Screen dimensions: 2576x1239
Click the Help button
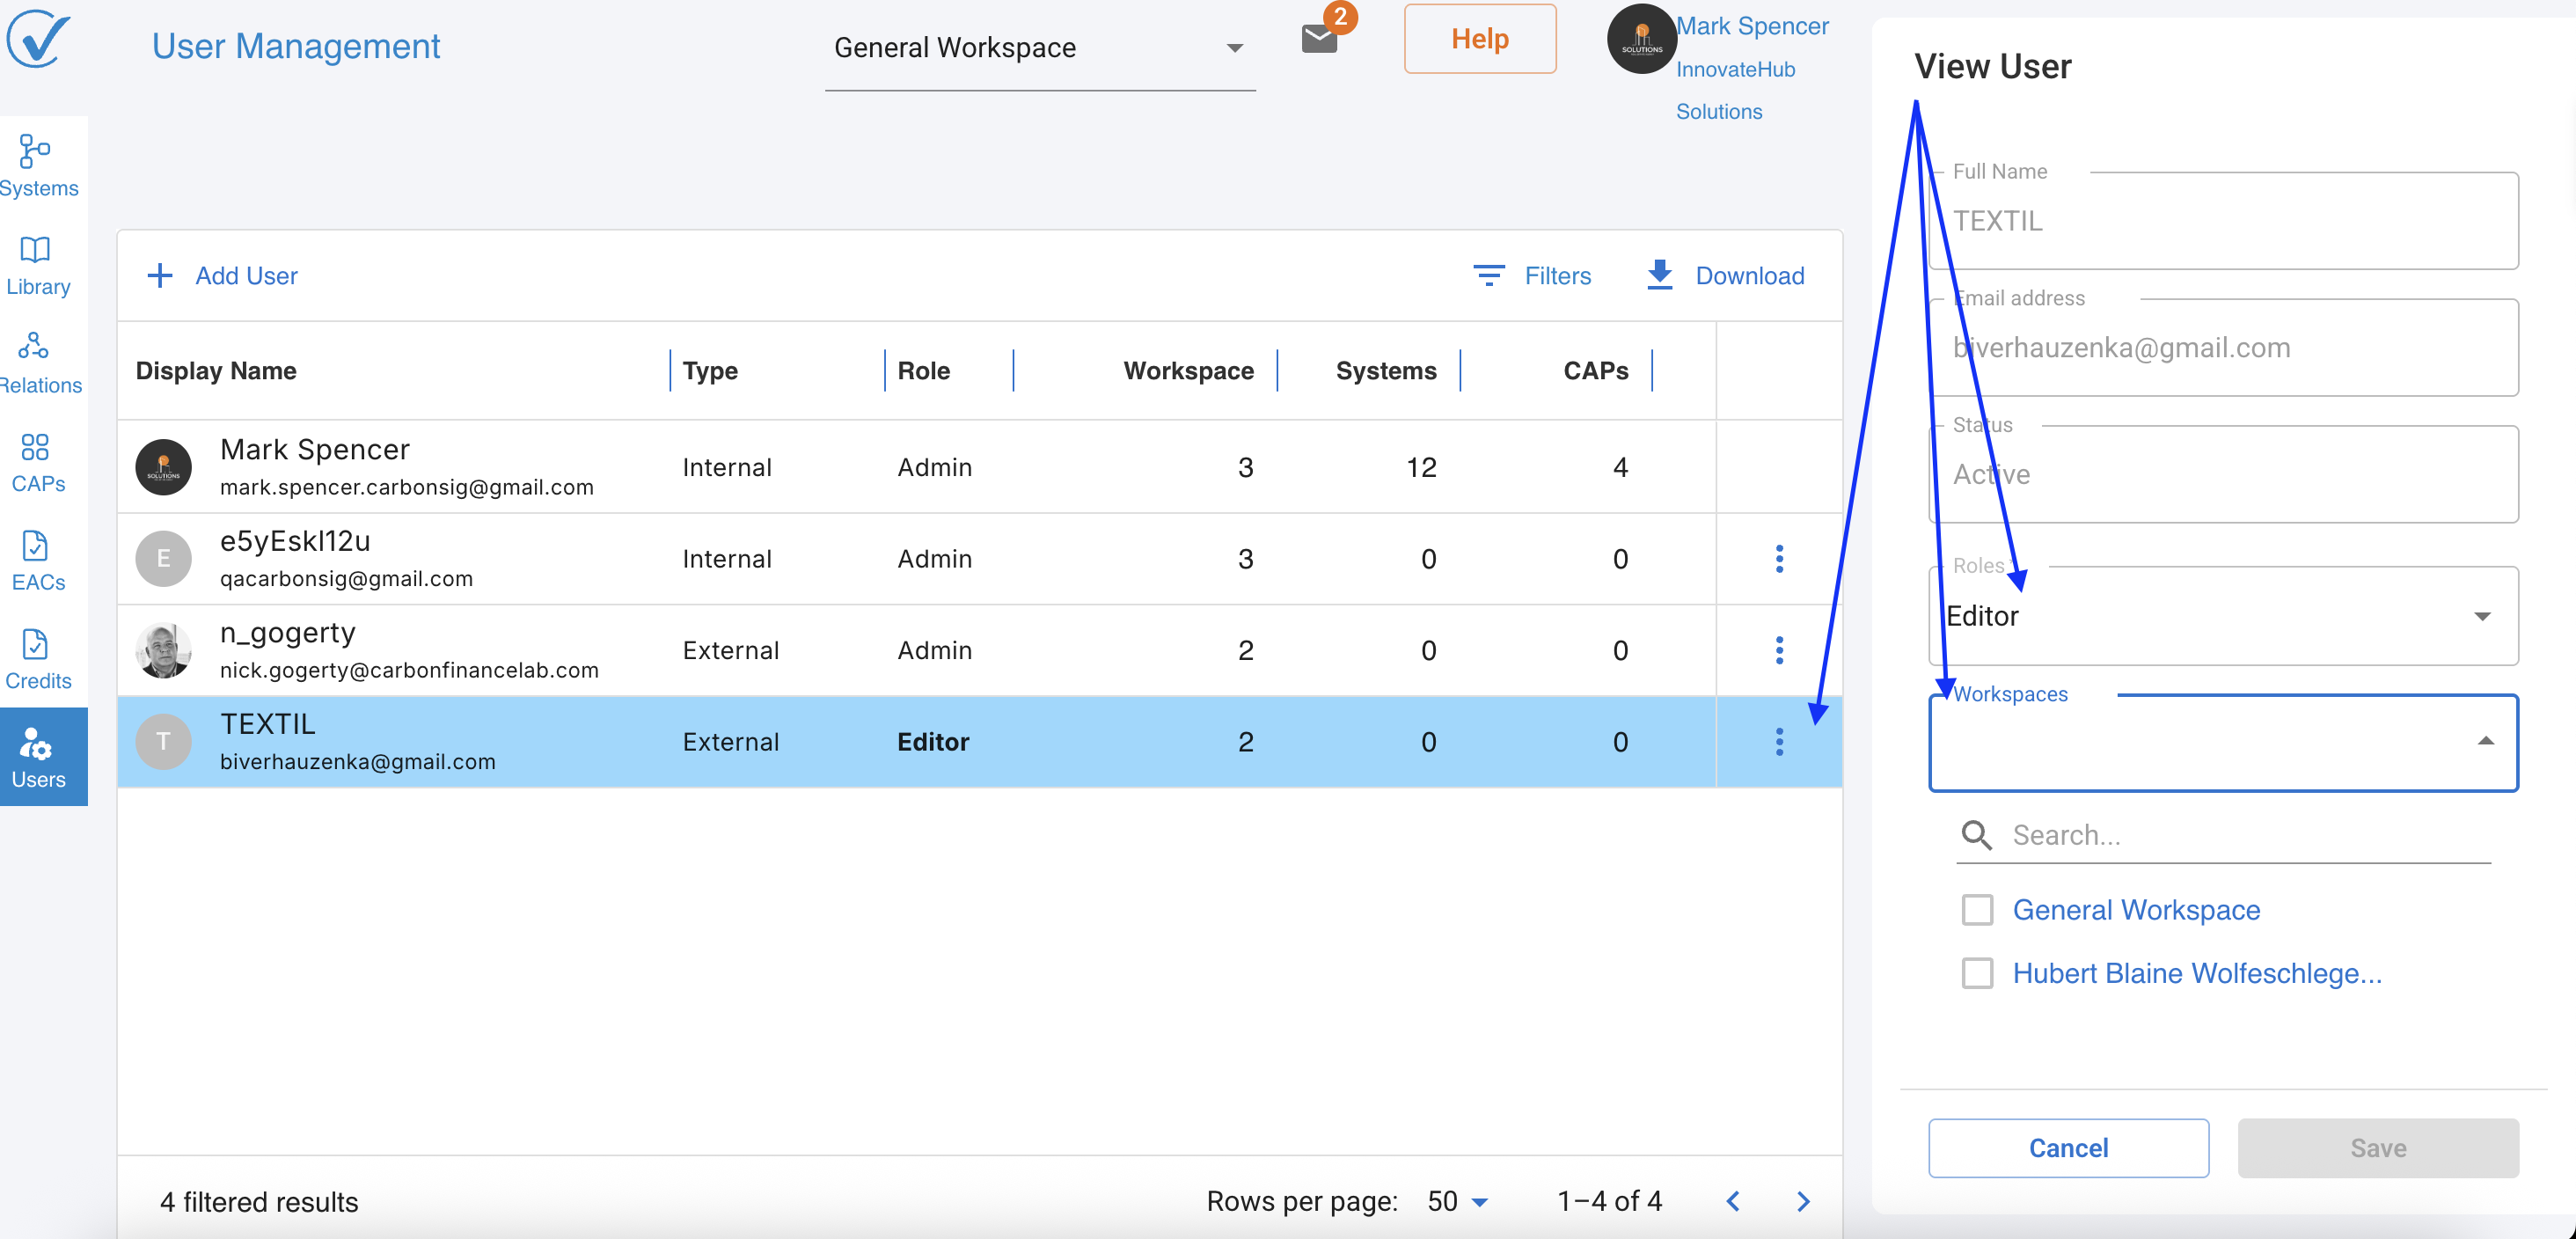point(1479,39)
